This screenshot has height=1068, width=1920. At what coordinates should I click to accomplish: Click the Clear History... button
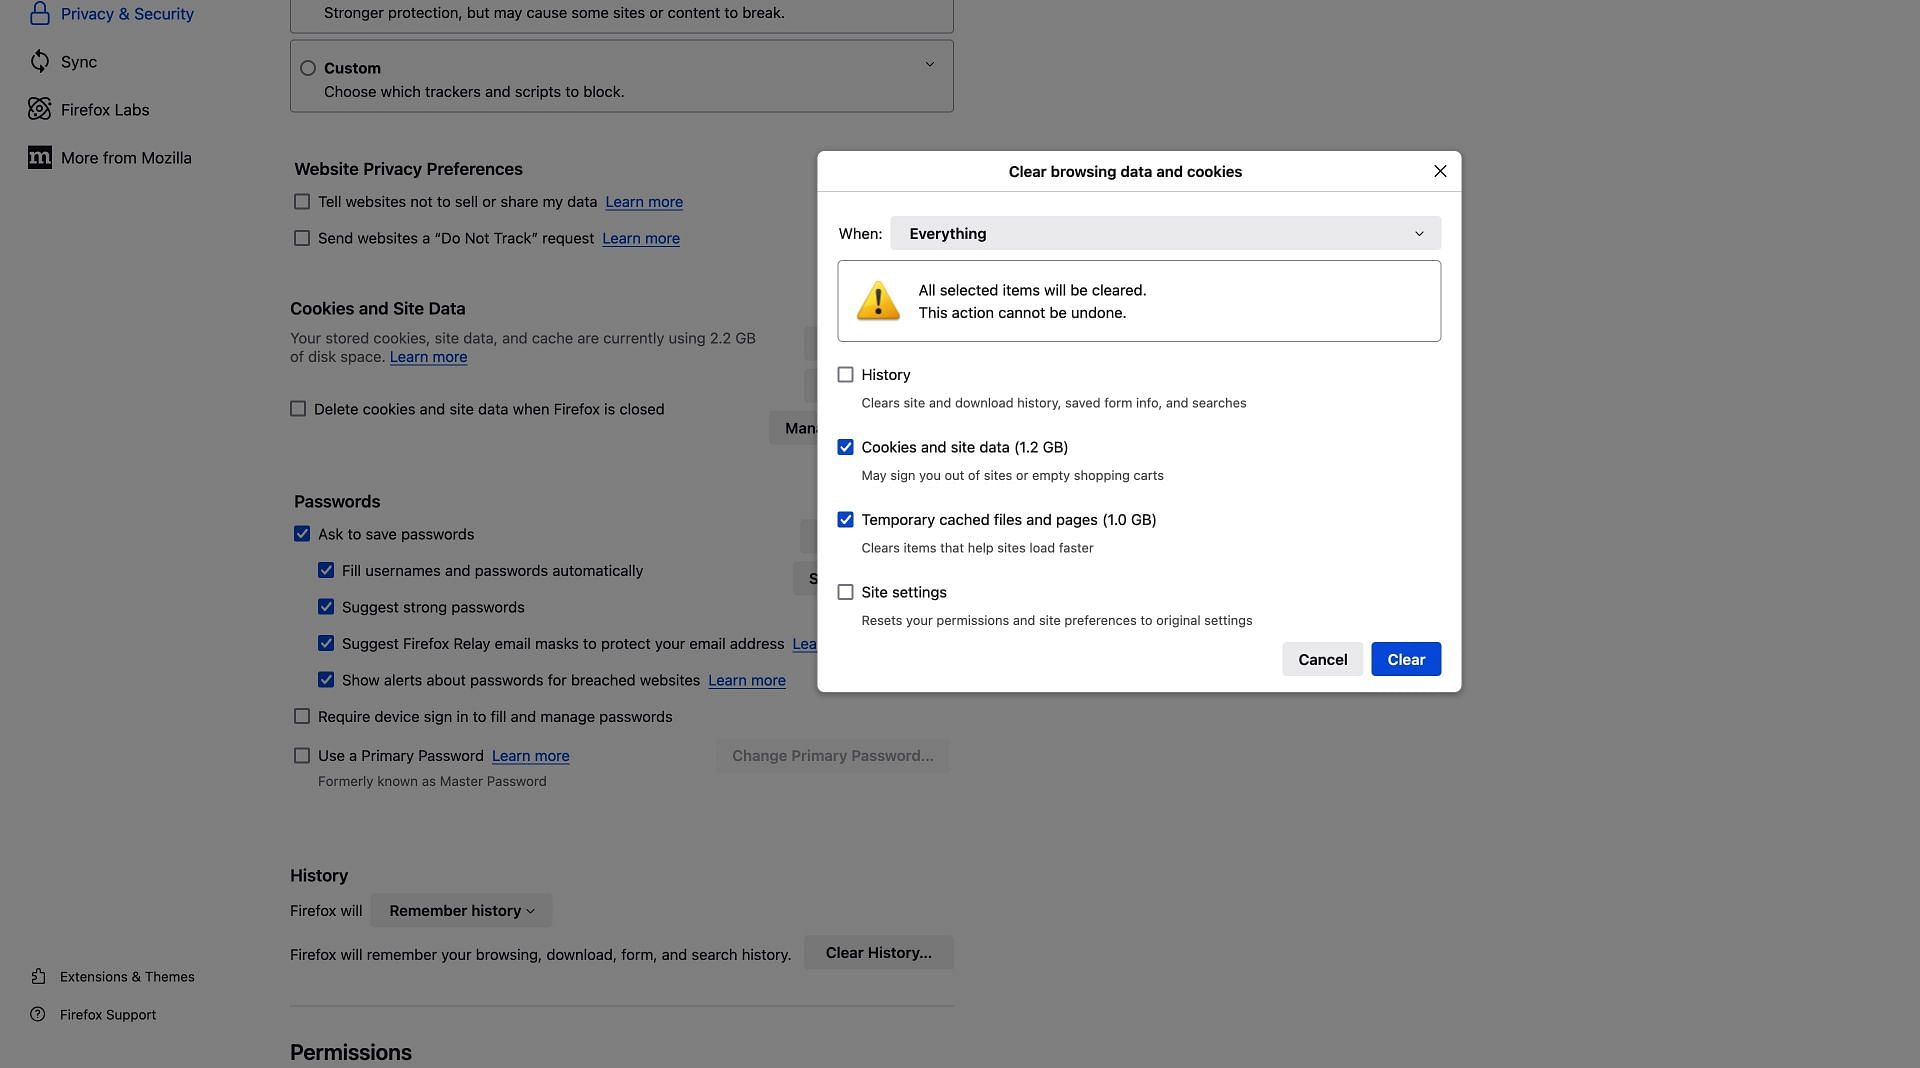[878, 953]
